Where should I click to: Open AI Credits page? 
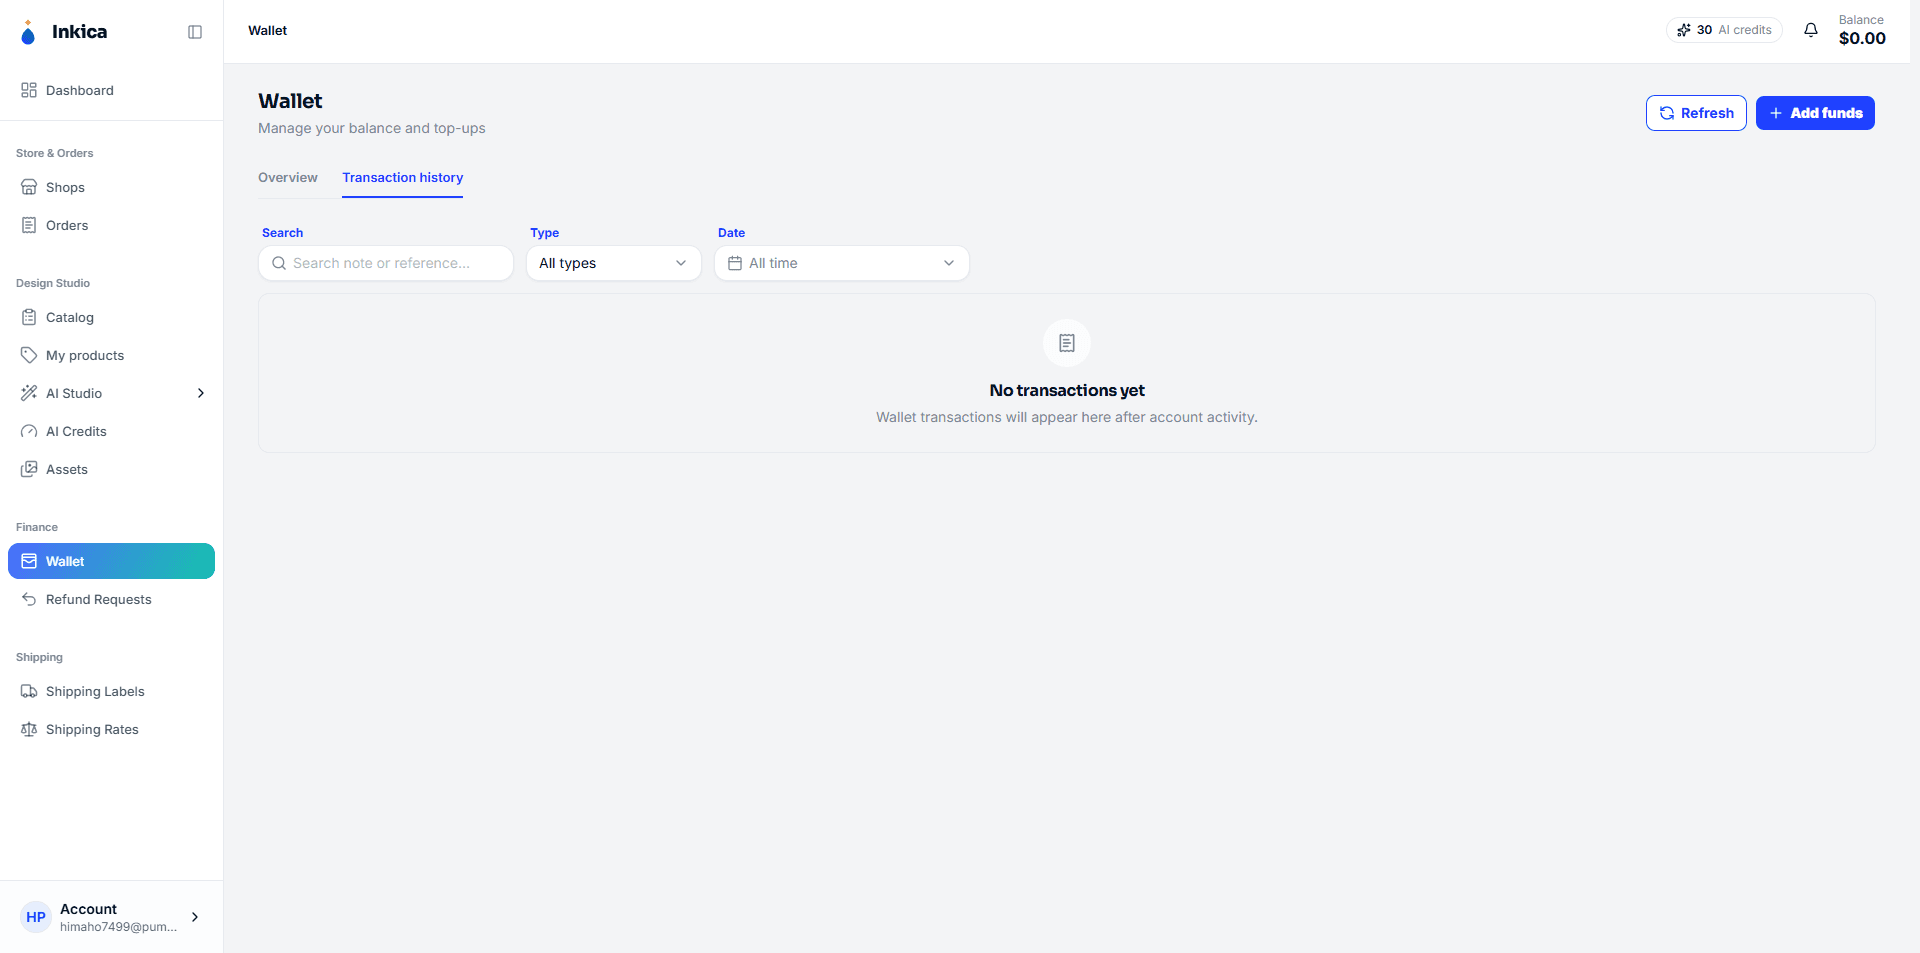(111, 431)
